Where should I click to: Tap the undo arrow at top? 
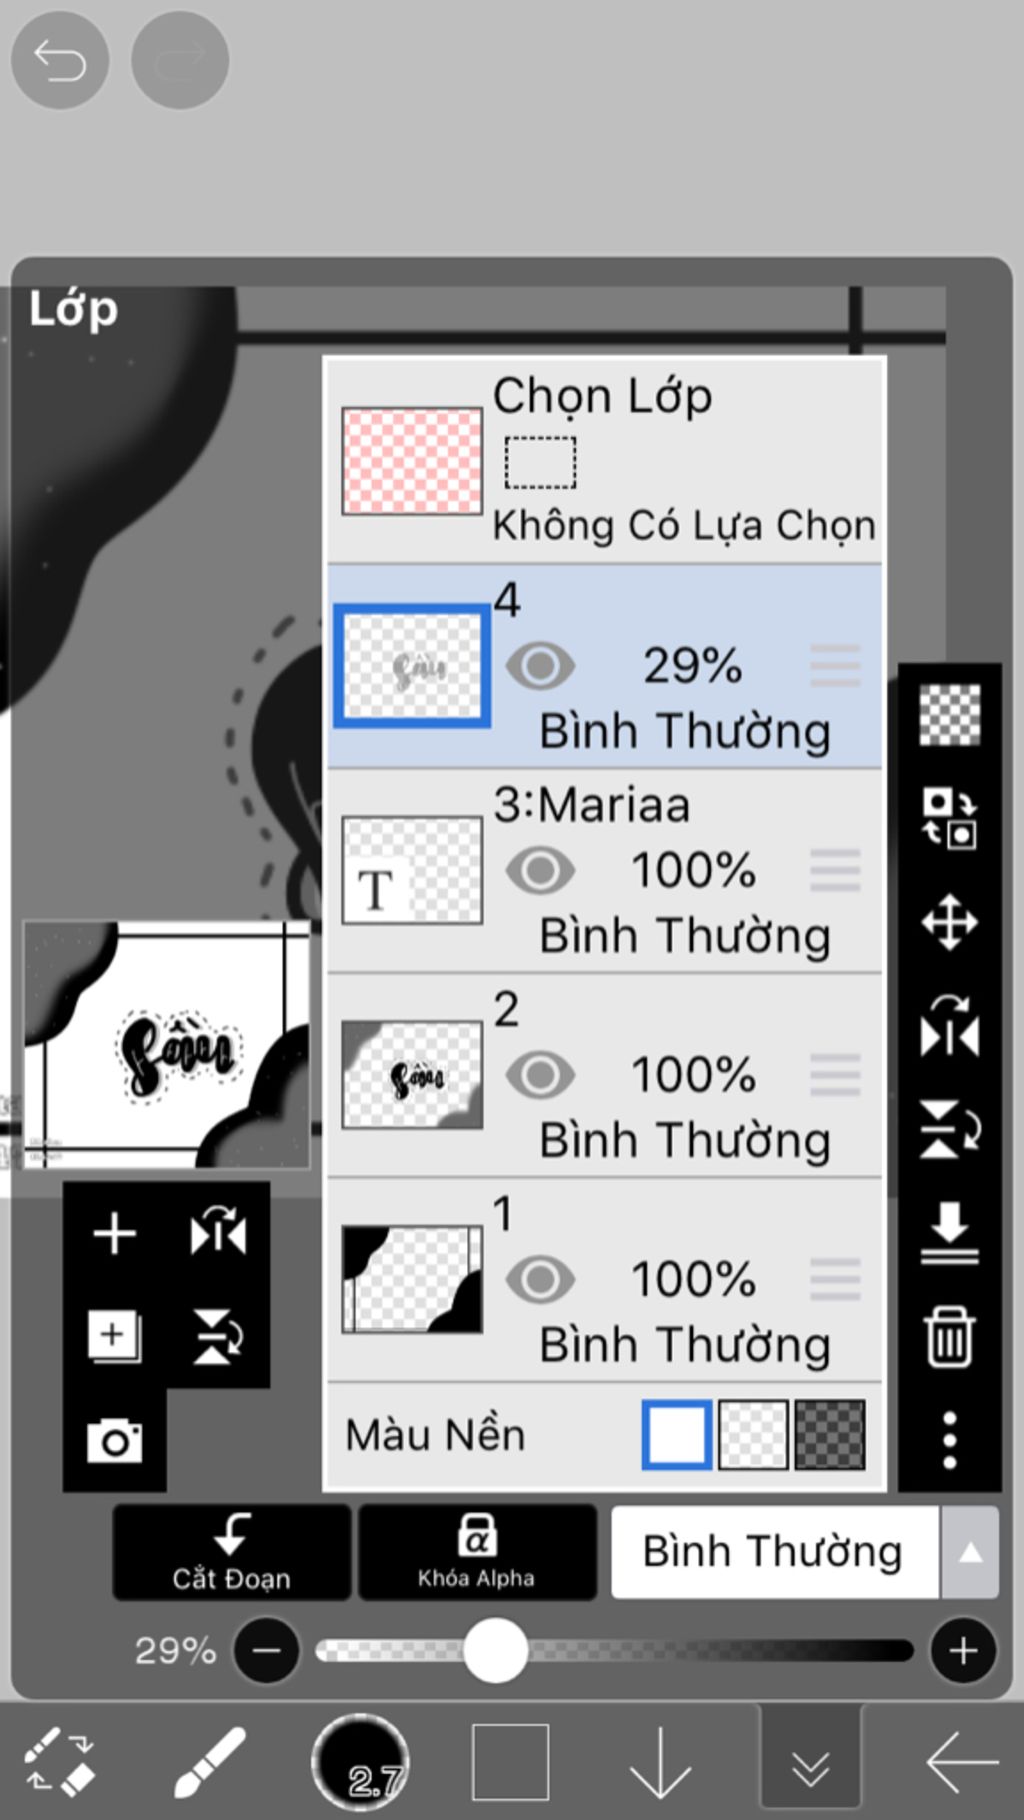click(x=60, y=61)
